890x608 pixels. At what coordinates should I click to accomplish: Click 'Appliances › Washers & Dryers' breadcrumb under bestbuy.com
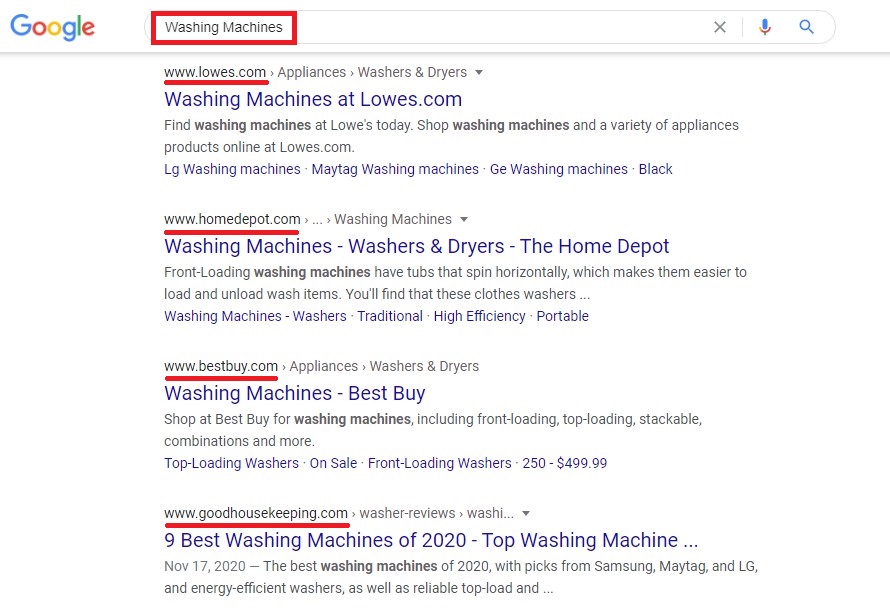click(x=384, y=366)
